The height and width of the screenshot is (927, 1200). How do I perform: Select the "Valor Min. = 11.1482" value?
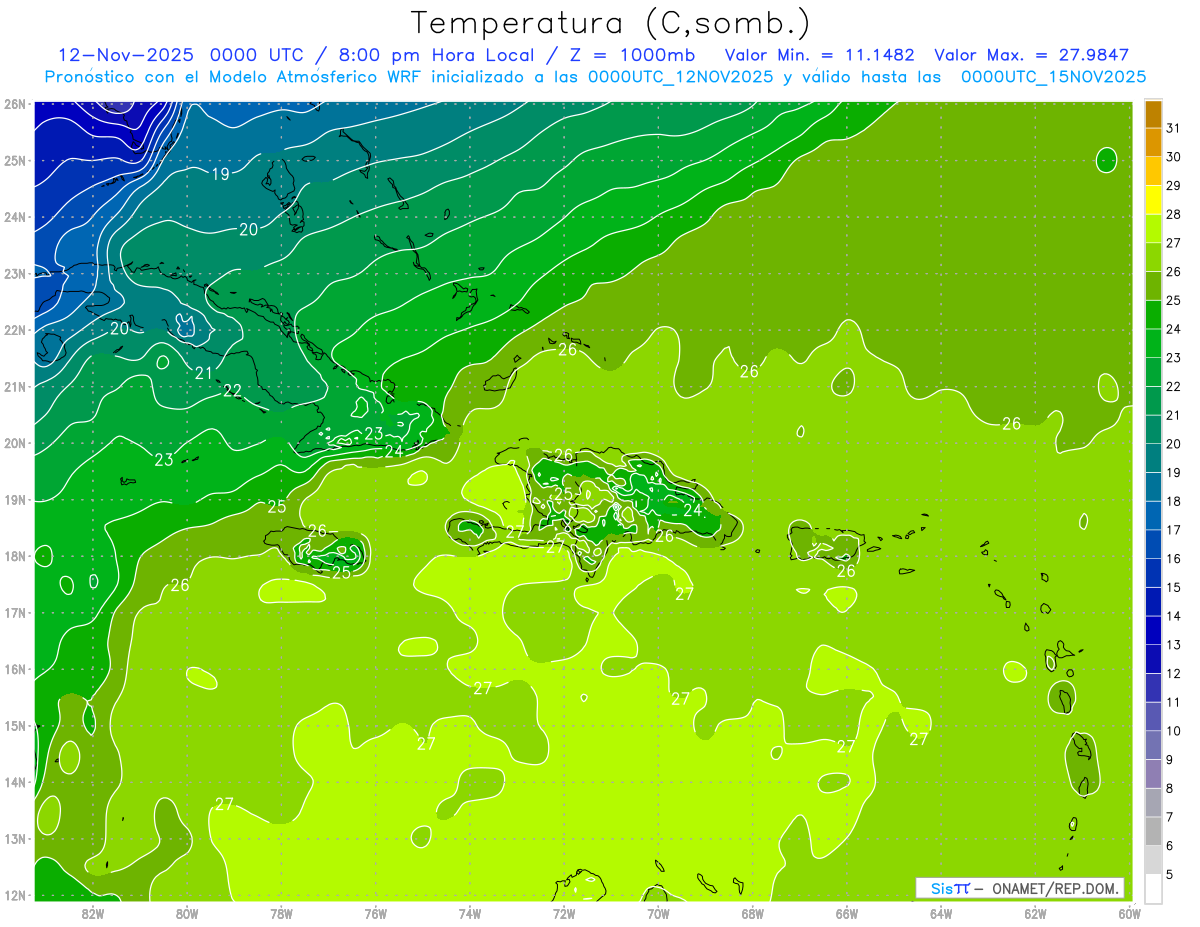(820, 55)
